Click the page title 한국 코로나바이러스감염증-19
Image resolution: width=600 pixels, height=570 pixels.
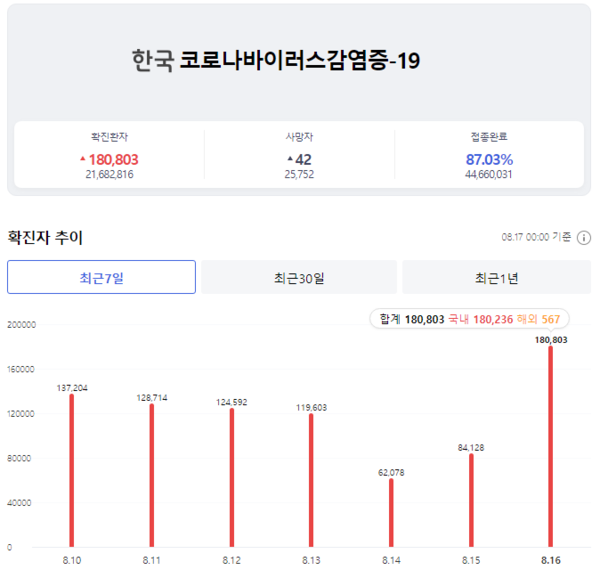click(276, 60)
